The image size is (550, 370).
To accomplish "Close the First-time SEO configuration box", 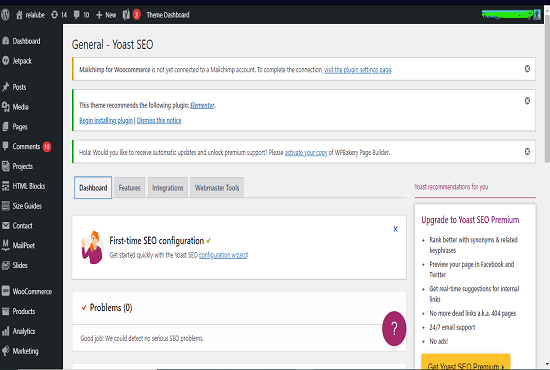I will point(395,229).
